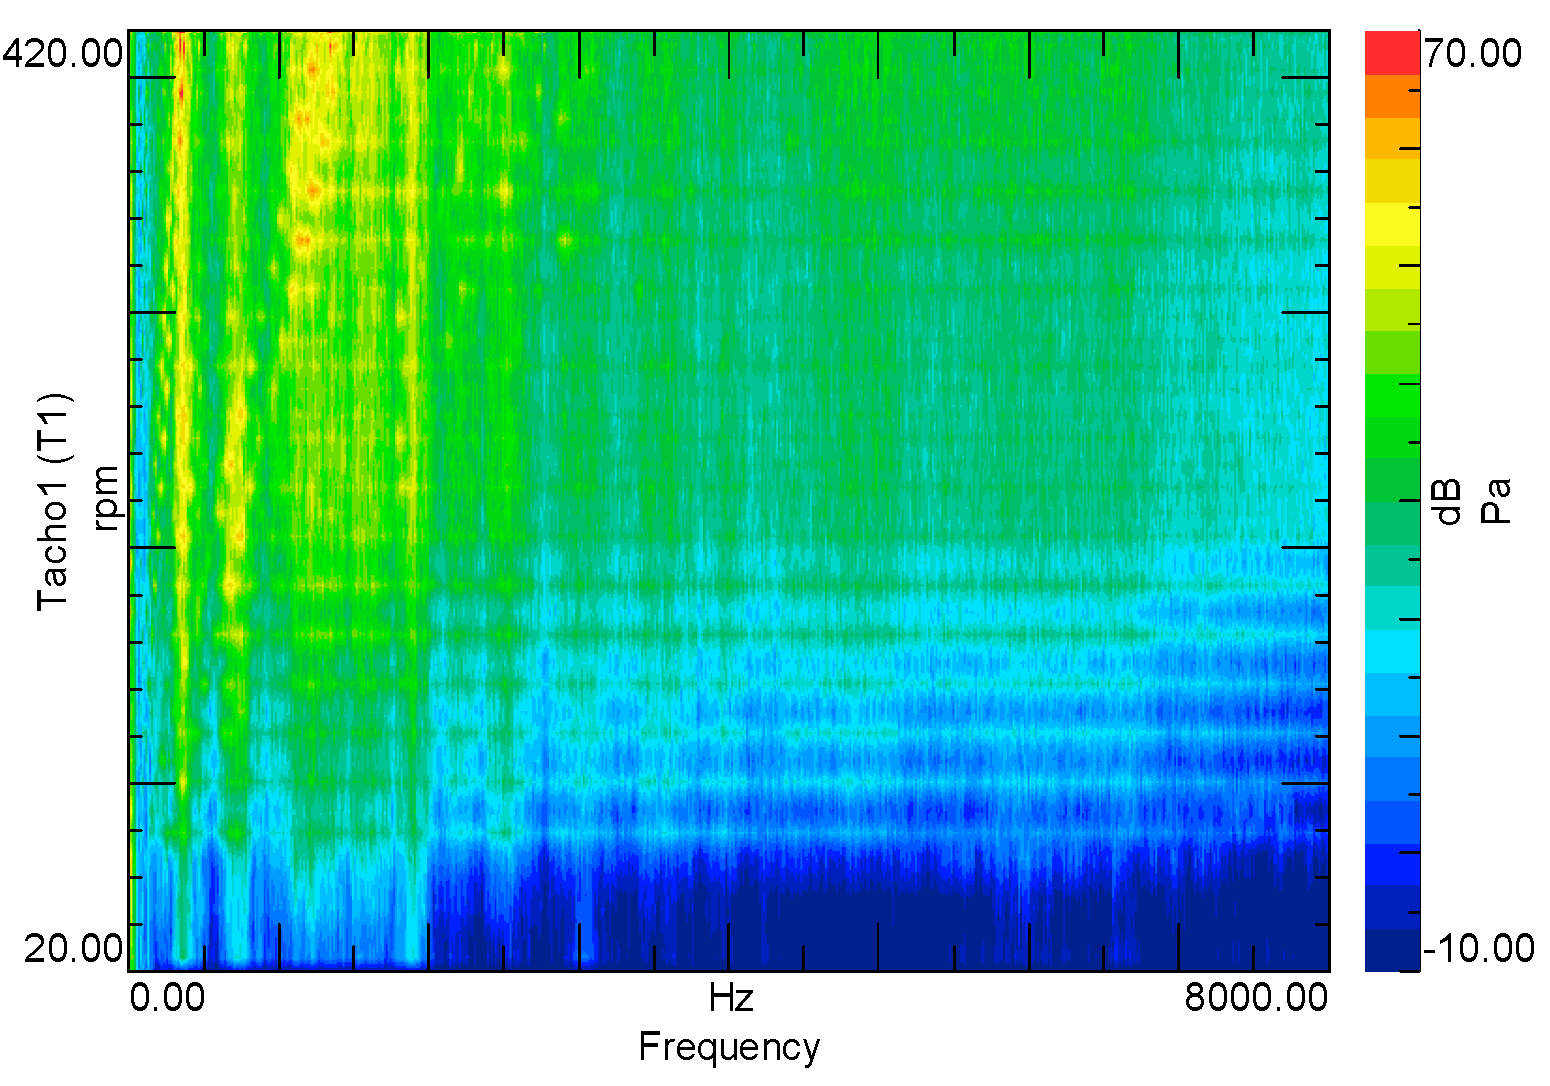Click the -10.00 colorbar minimum label
The image size is (1550, 1086).
coord(1478,947)
